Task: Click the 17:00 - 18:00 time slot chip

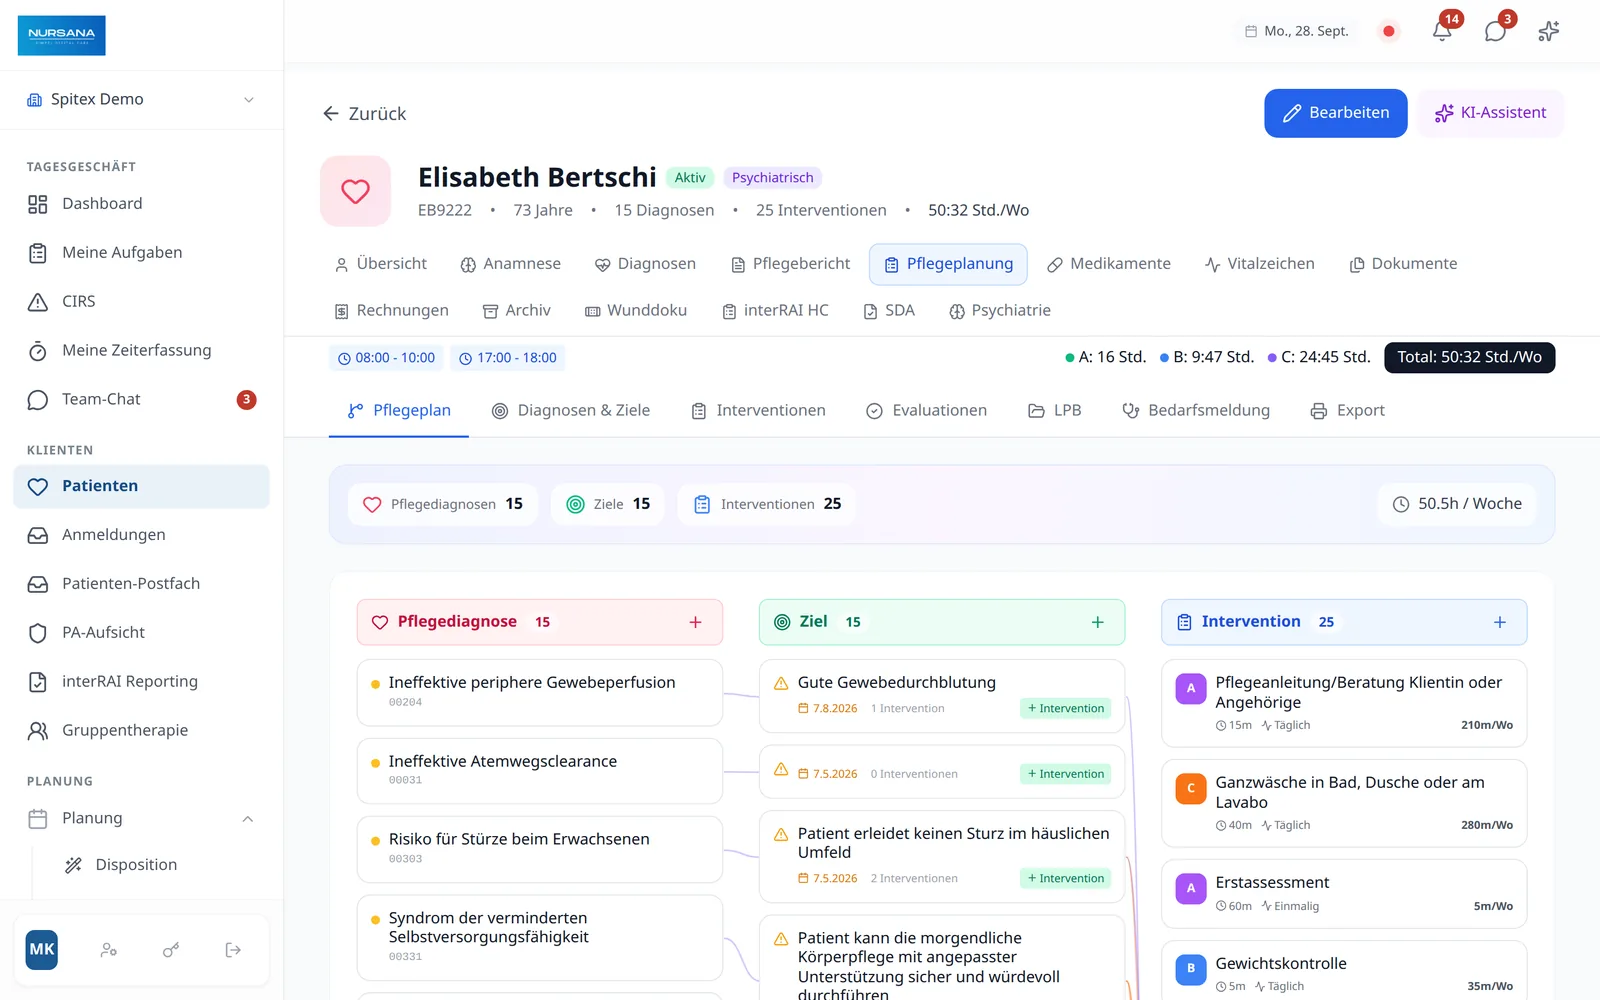Action: coord(508,358)
